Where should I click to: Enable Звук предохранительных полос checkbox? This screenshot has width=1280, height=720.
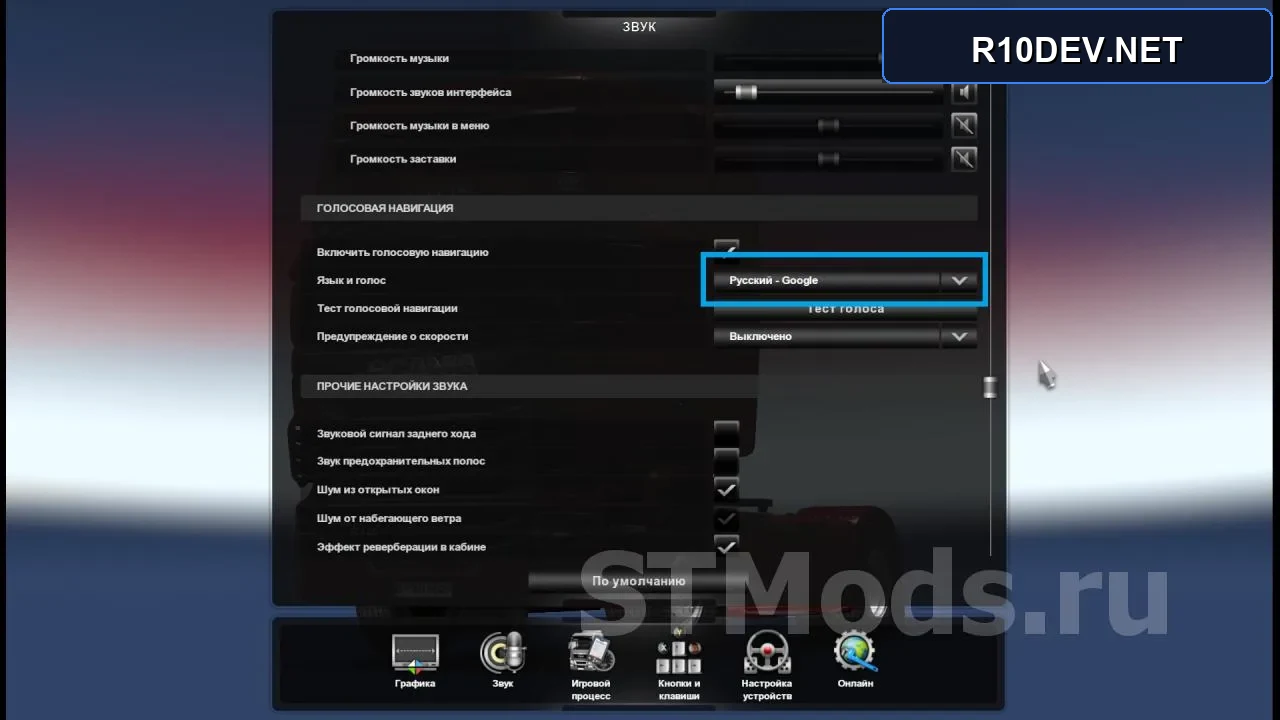tap(726, 462)
